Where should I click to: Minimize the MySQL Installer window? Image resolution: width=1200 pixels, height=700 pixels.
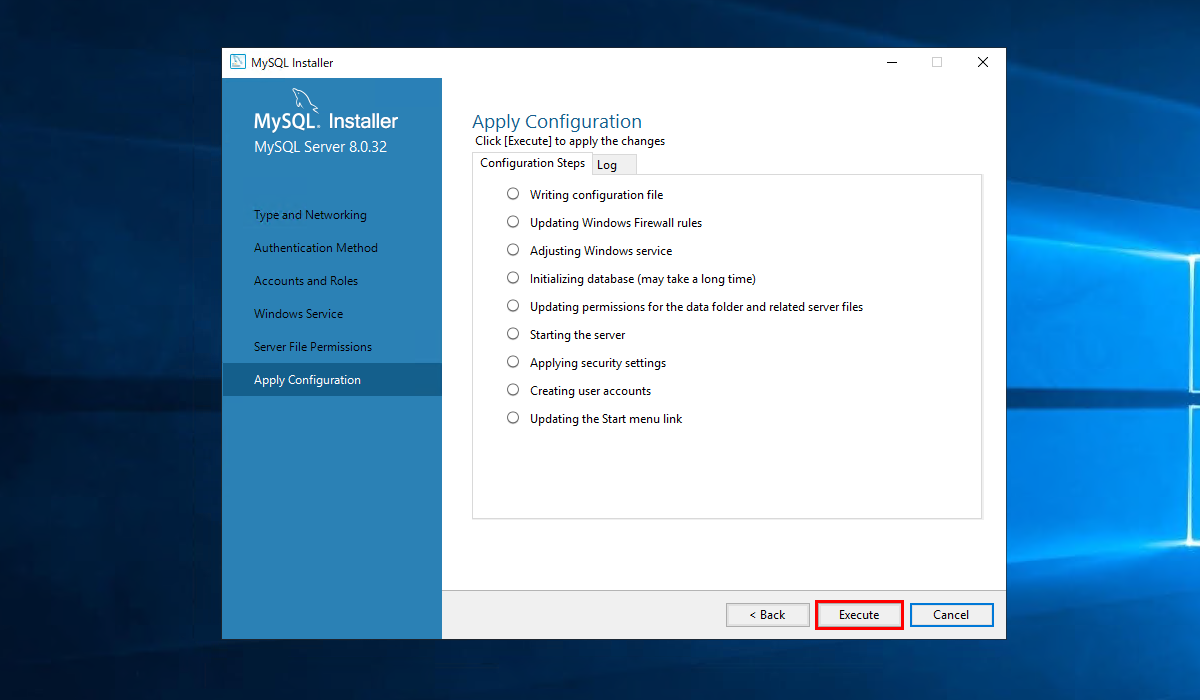pos(891,62)
